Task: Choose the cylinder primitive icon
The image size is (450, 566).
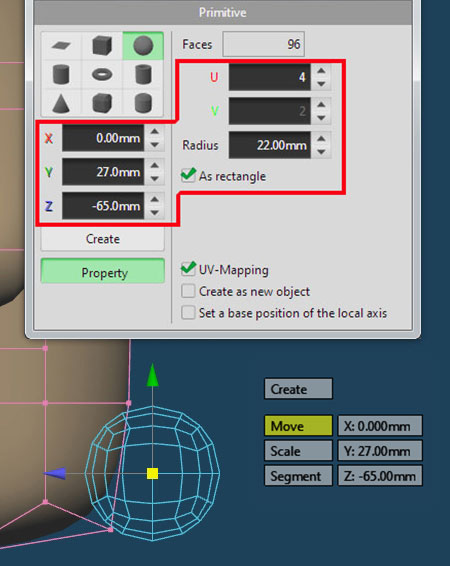Action: (x=61, y=74)
